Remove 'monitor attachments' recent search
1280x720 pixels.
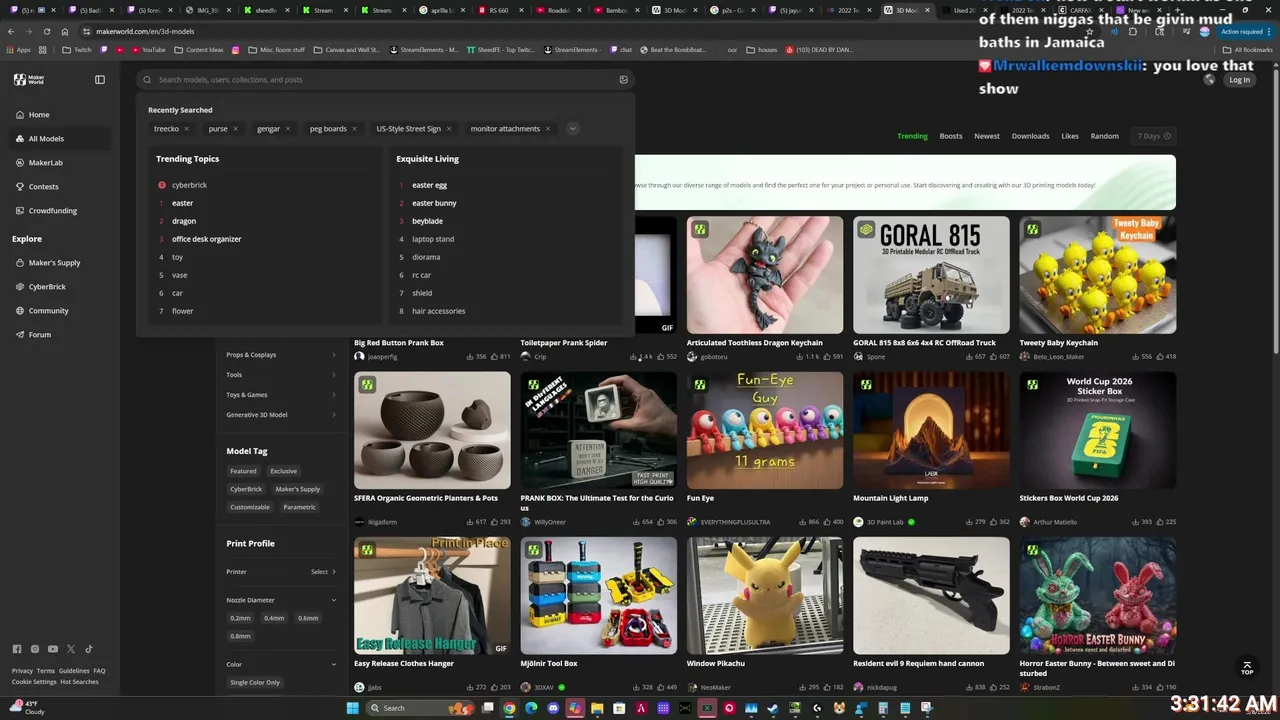[548, 128]
